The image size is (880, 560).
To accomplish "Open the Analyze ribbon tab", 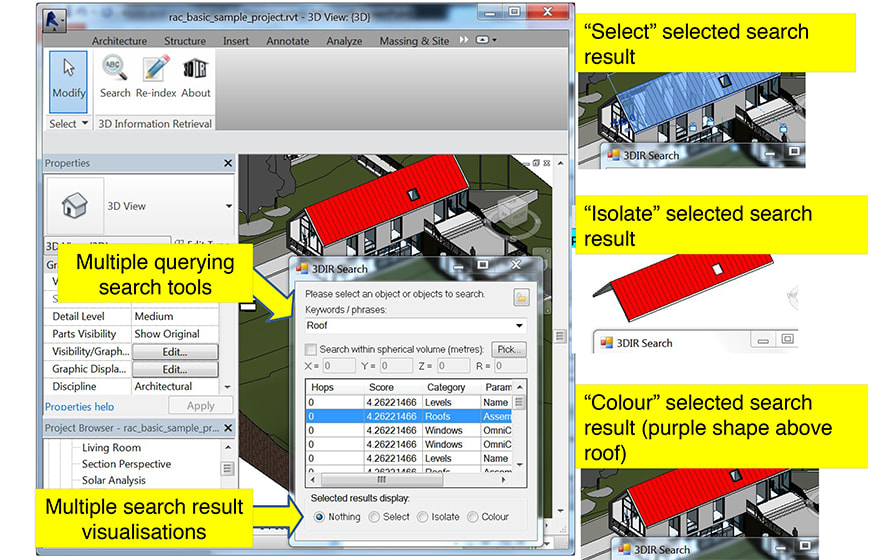I will [x=344, y=41].
